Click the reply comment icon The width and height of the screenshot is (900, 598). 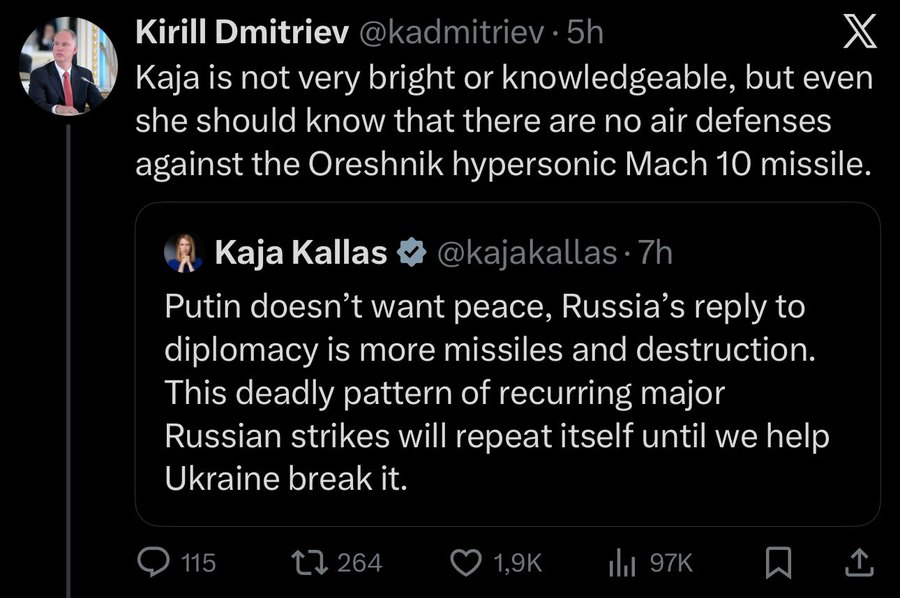tap(153, 563)
